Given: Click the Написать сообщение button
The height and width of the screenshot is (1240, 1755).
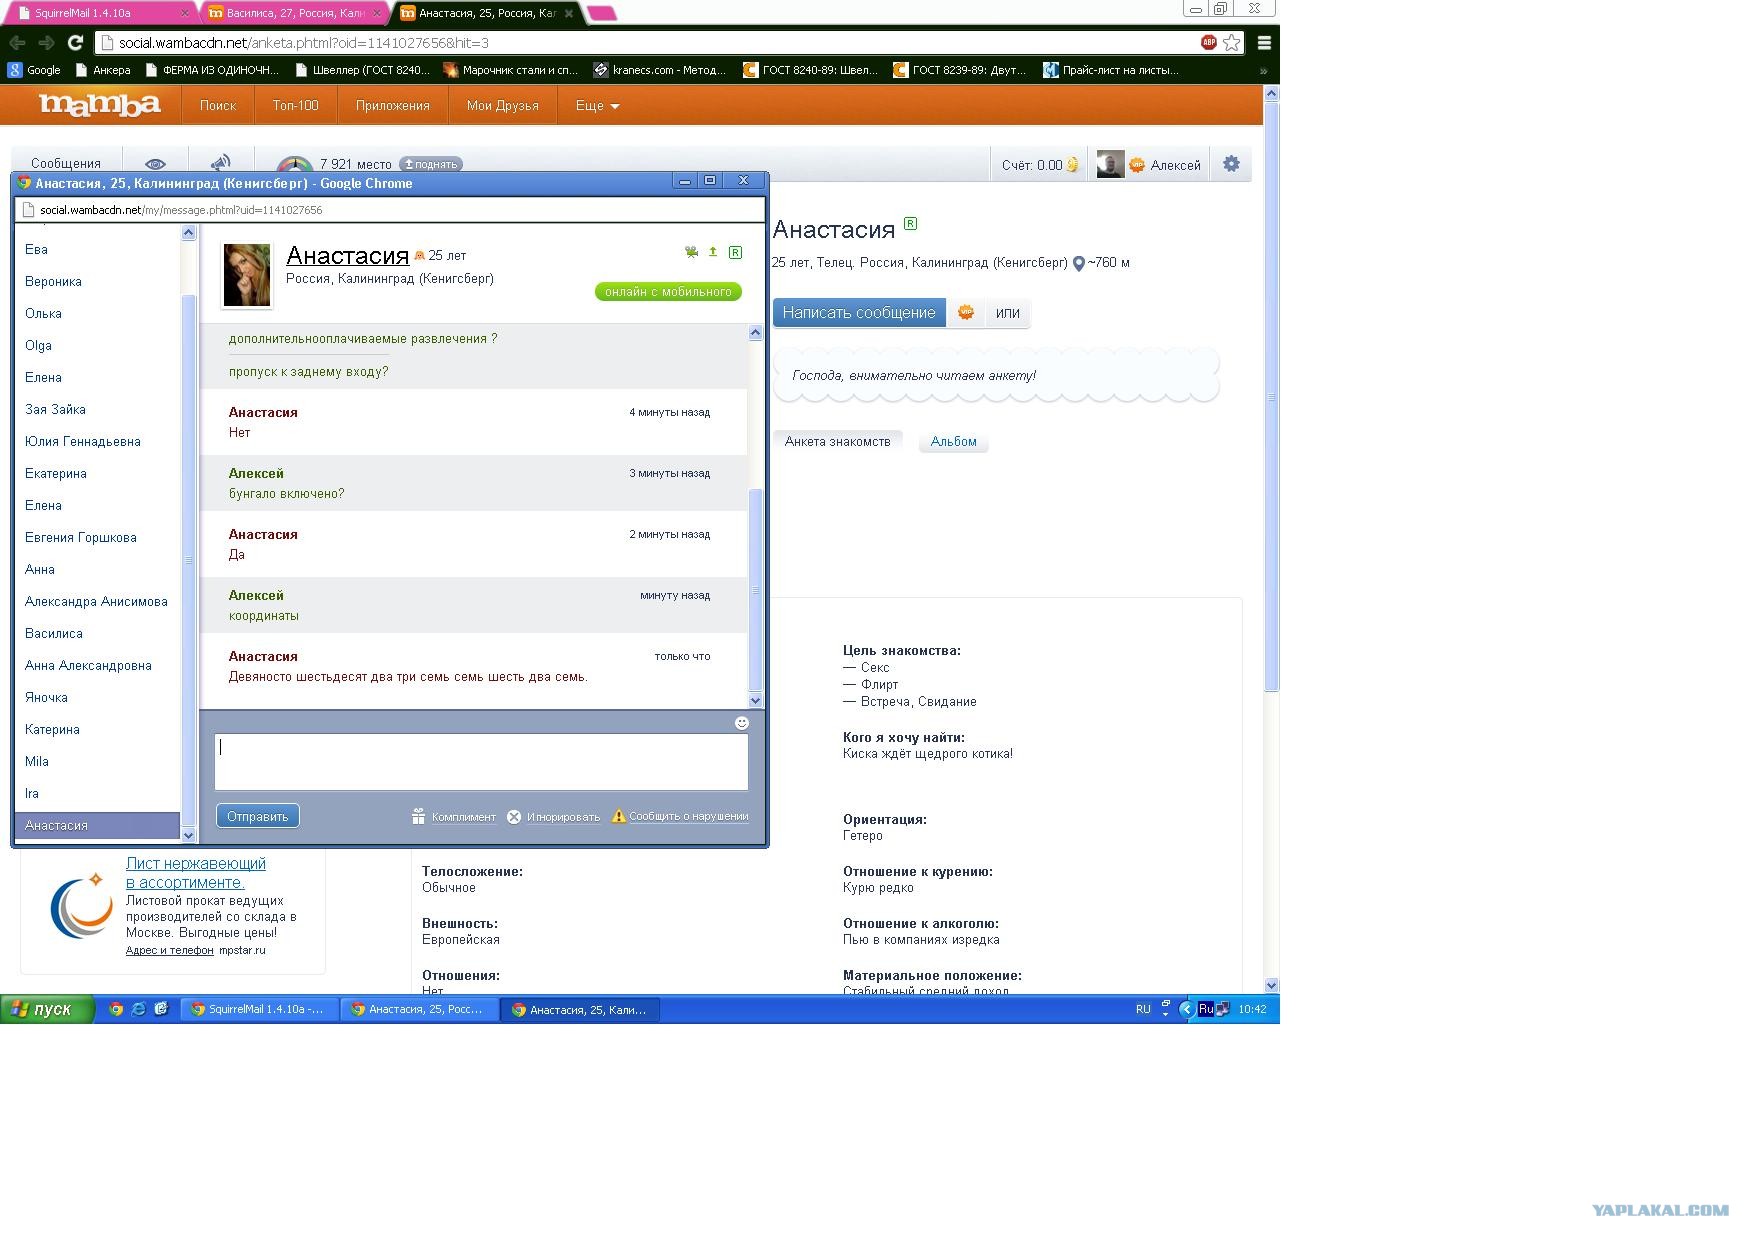Looking at the screenshot, I should (x=858, y=312).
